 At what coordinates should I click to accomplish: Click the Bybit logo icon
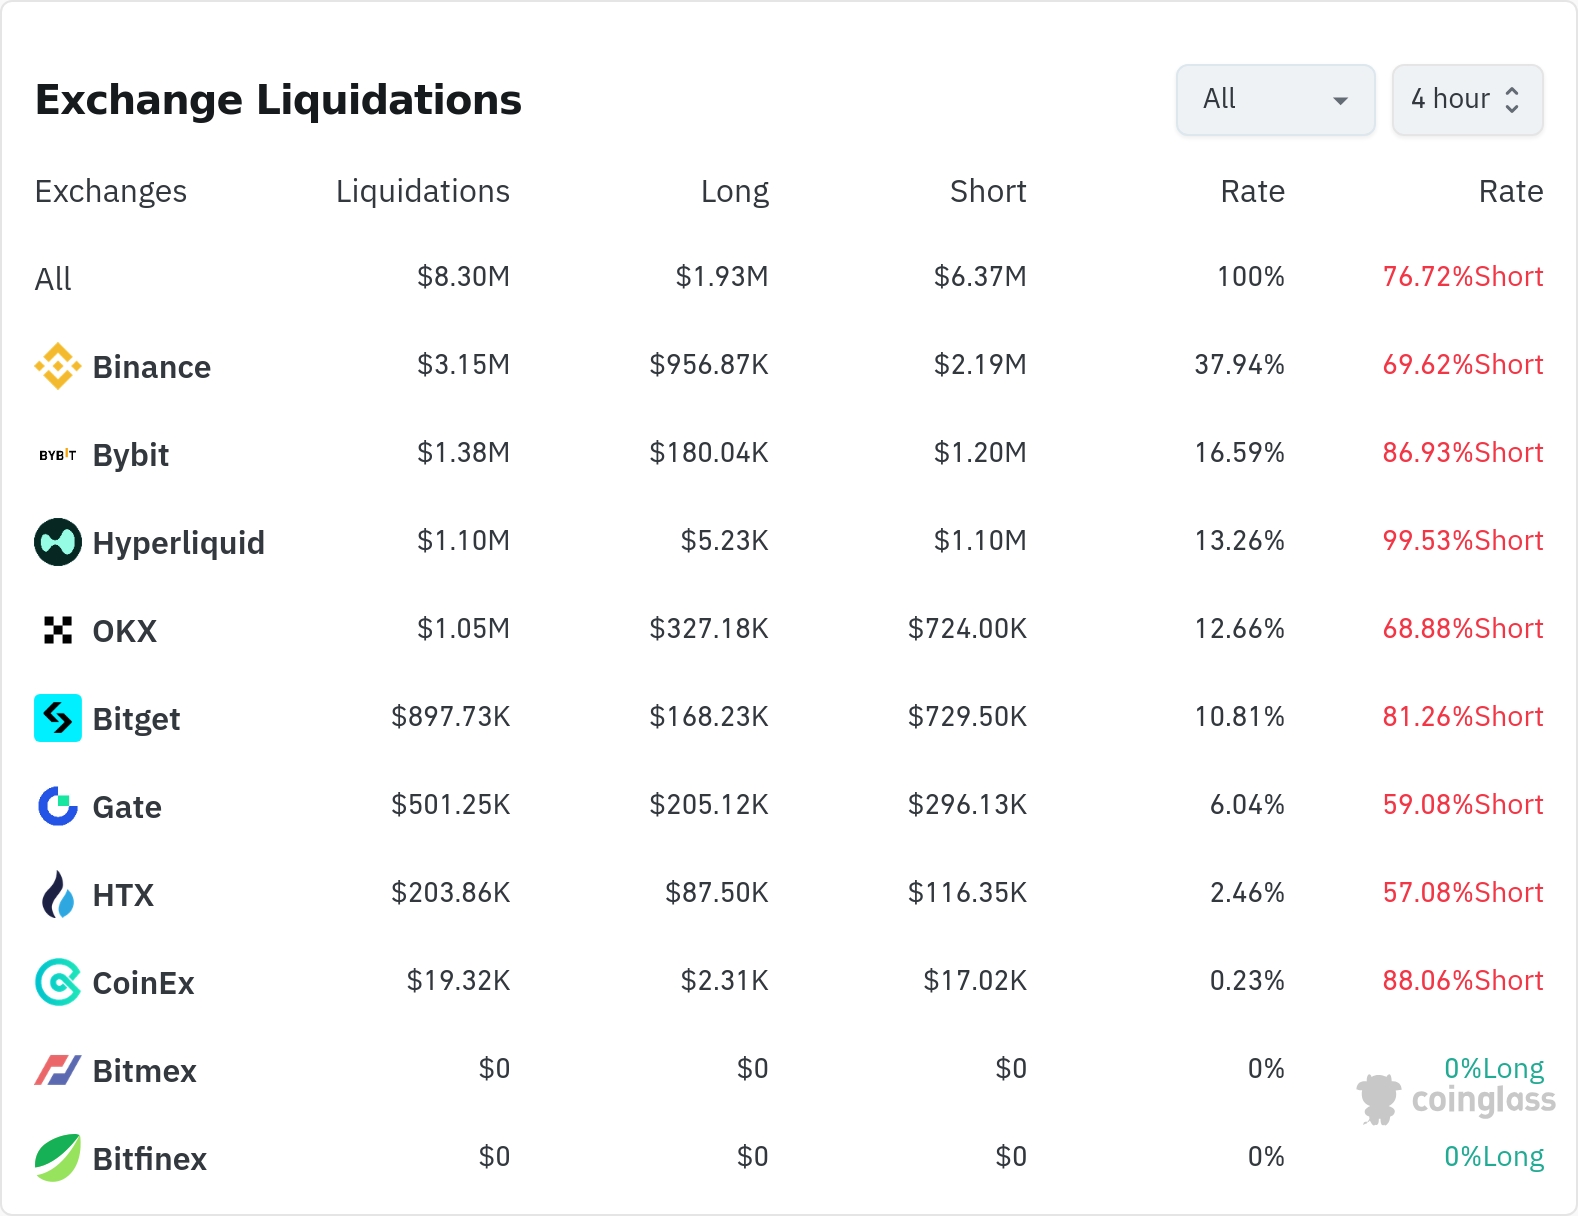click(58, 455)
